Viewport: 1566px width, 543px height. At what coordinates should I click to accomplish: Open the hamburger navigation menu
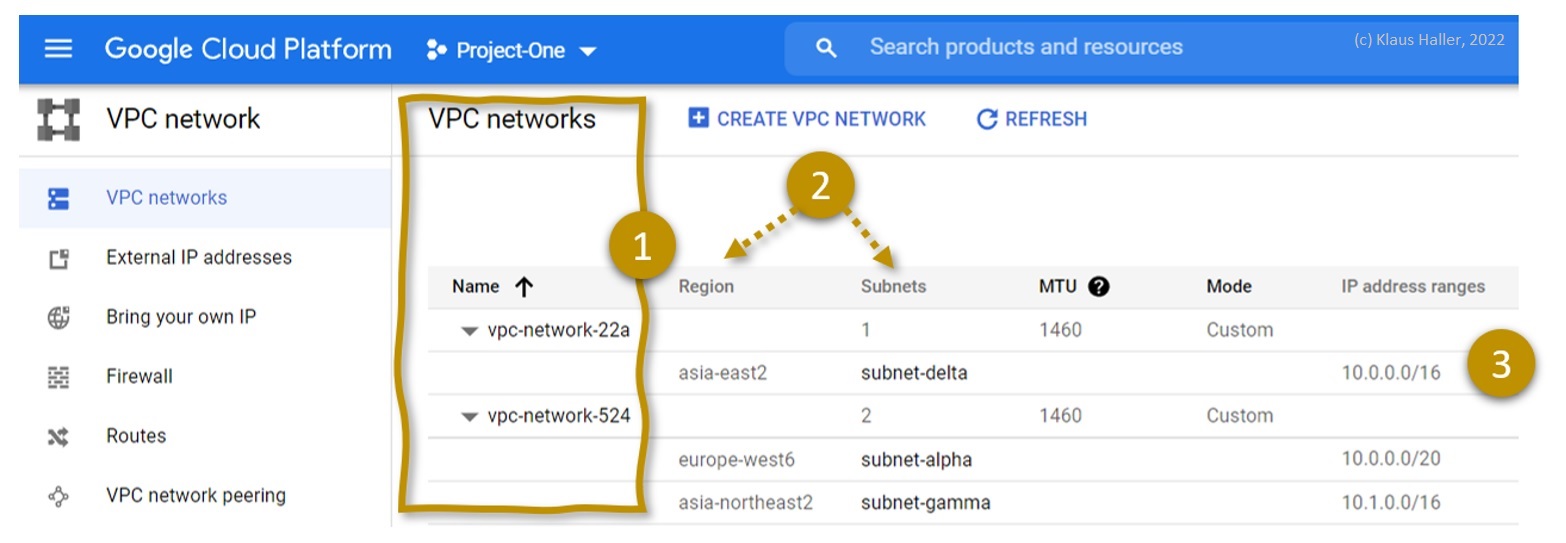pyautogui.click(x=59, y=49)
